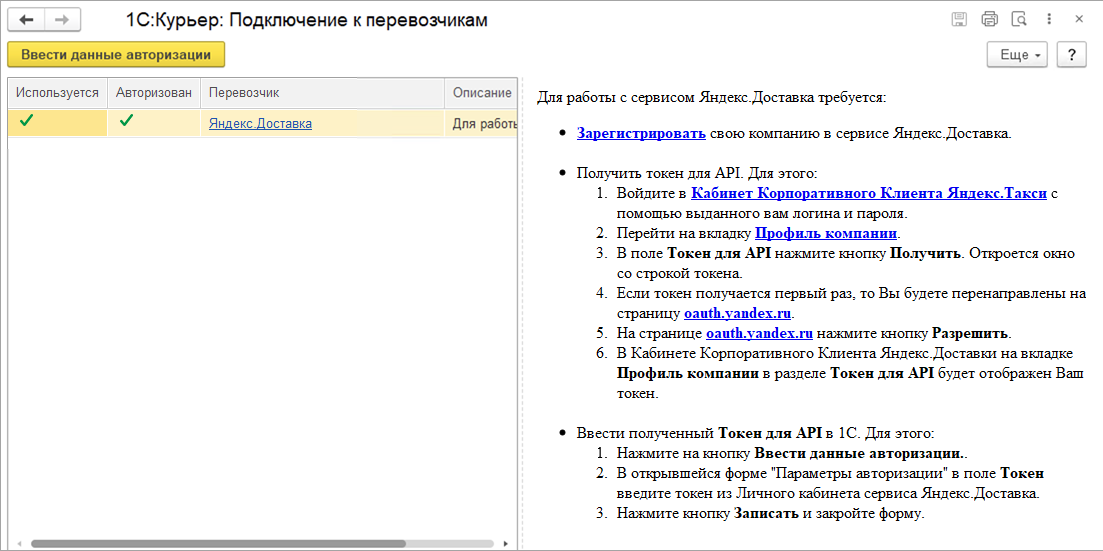1103x551 pixels.
Task: Open the Зарегистрировать link
Action: (642, 134)
